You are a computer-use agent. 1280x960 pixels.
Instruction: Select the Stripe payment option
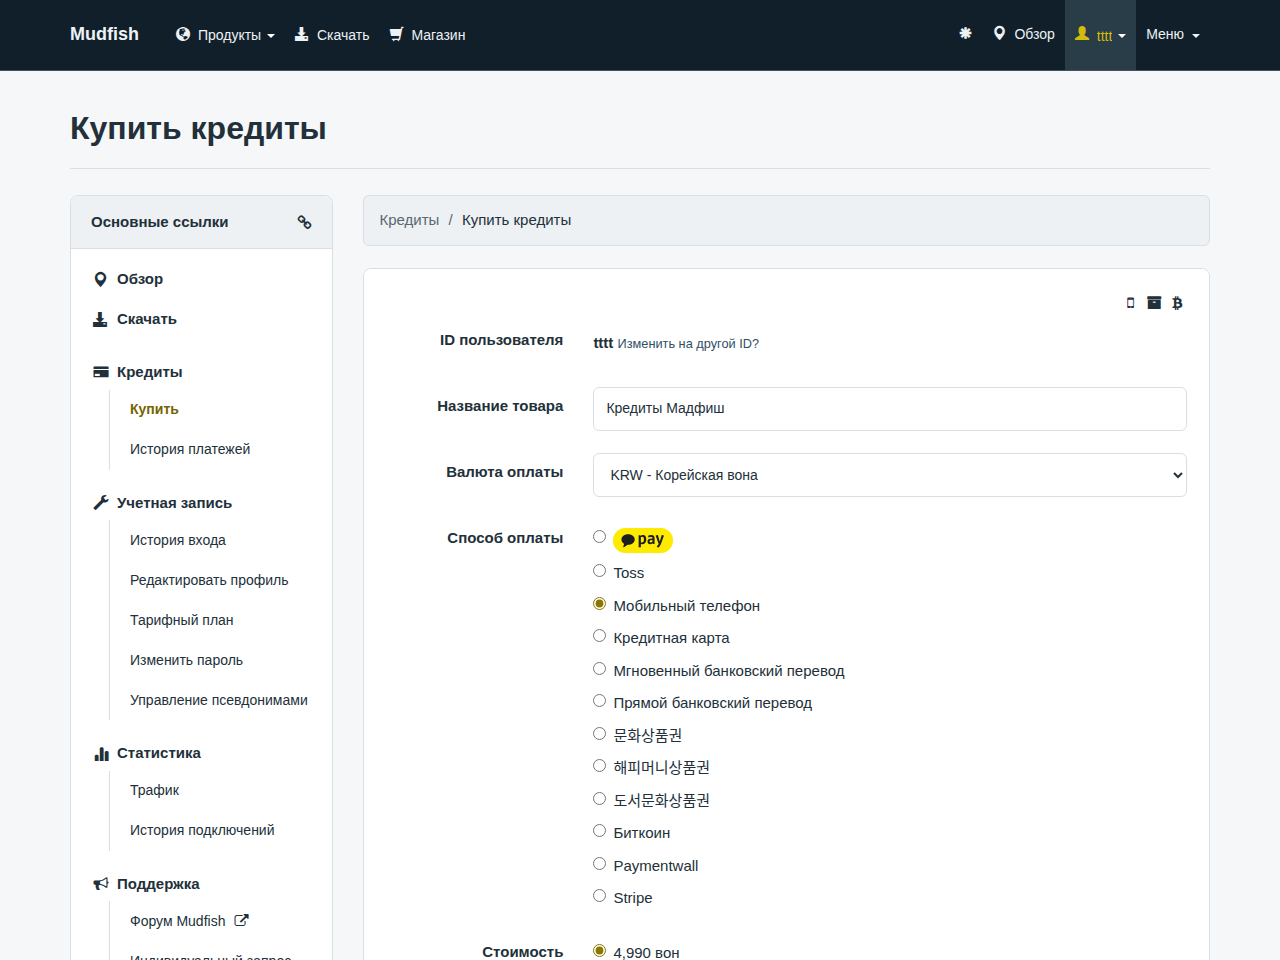[x=600, y=896]
